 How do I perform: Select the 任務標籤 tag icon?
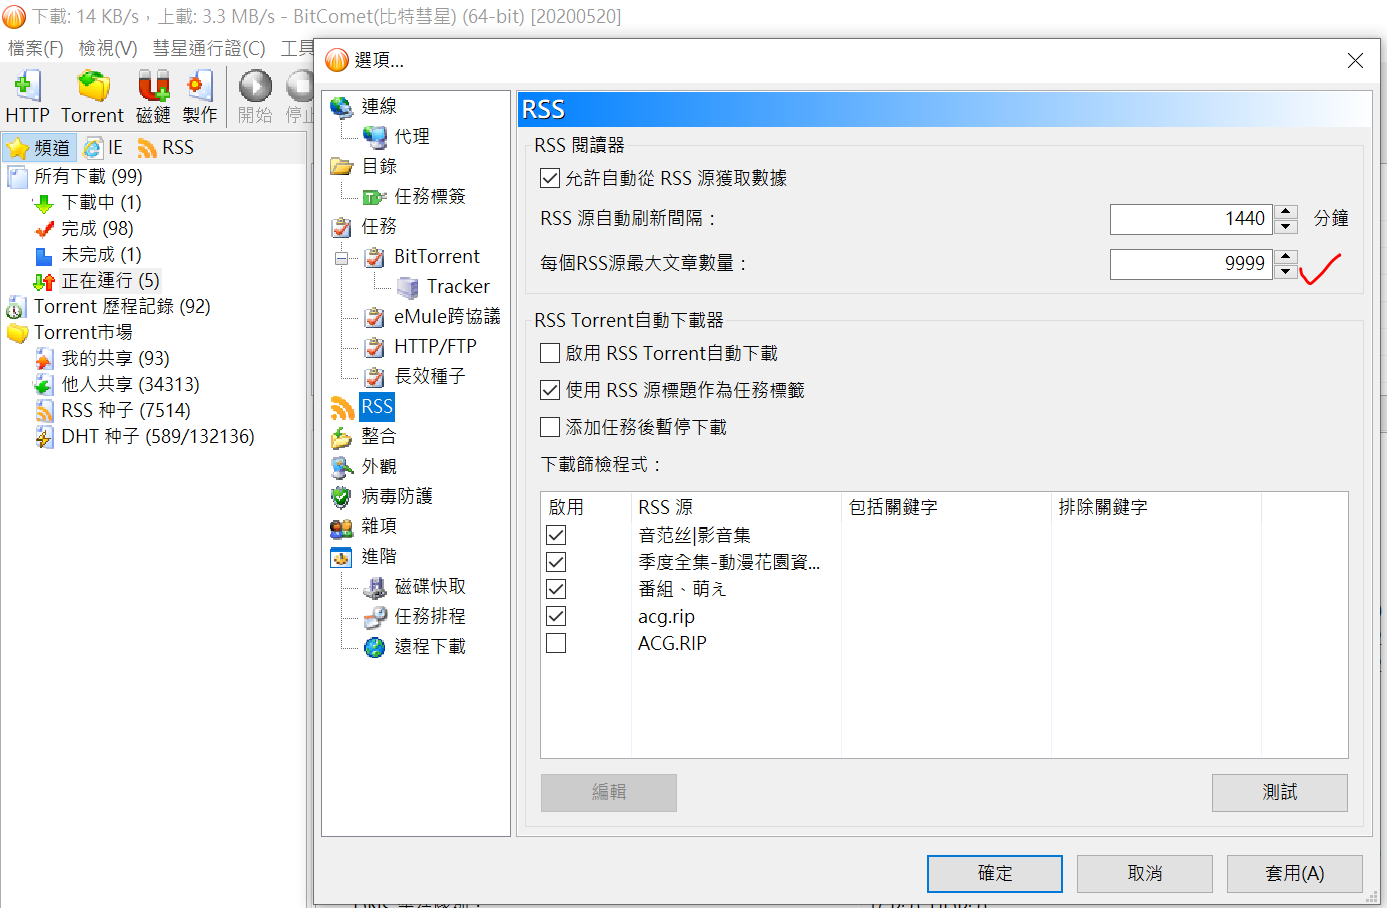(x=375, y=197)
